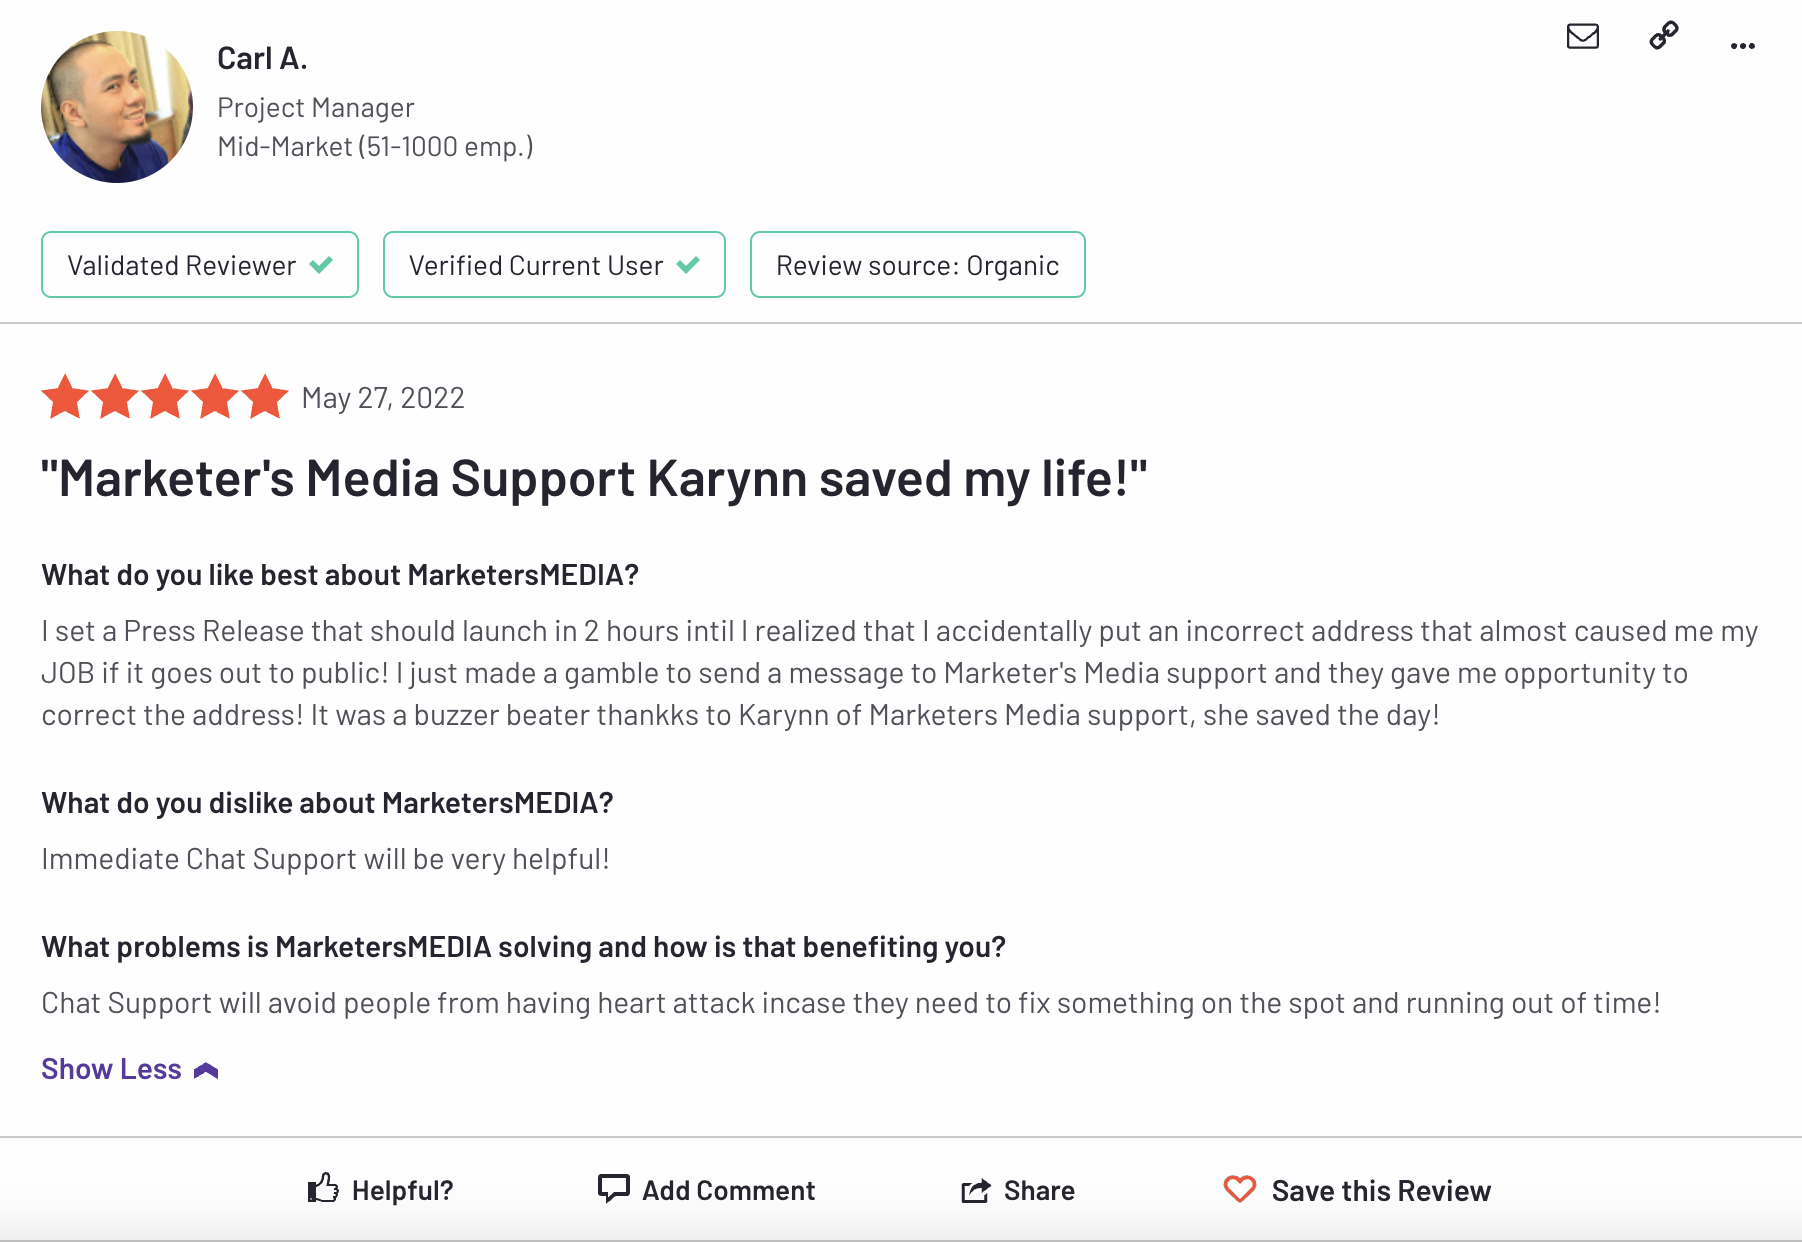The image size is (1802, 1242).
Task: Click the Show Less chevron arrow
Action: [206, 1071]
